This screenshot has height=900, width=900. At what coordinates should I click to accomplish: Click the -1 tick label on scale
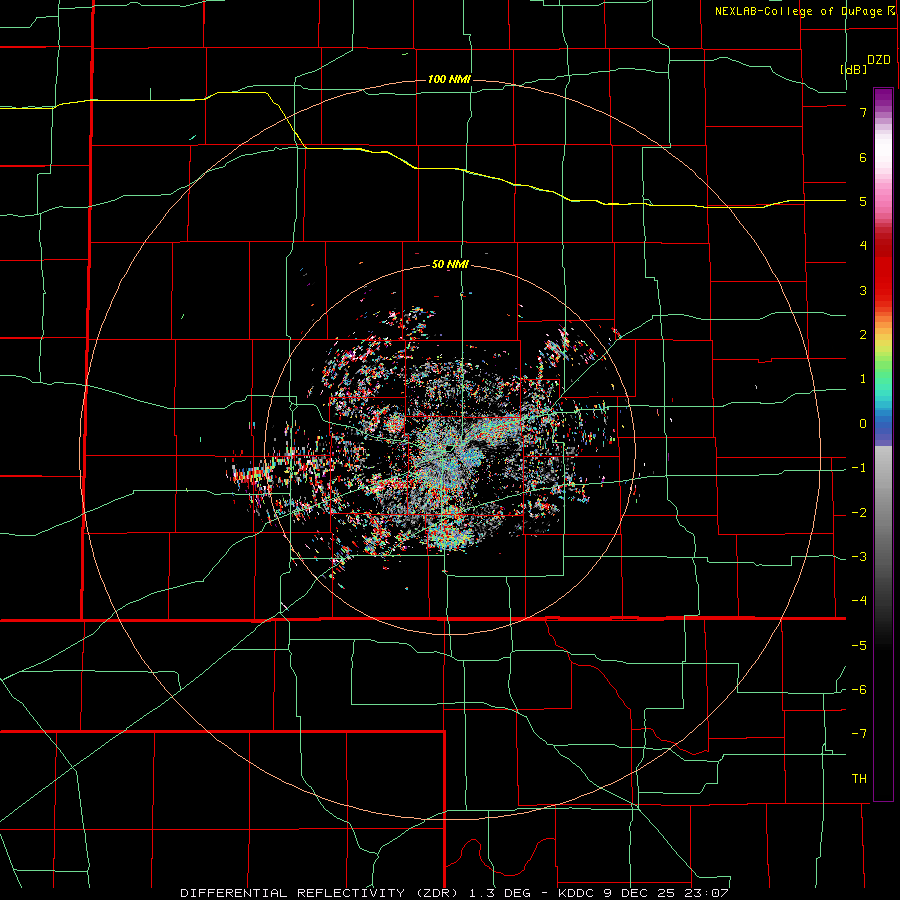click(x=859, y=468)
